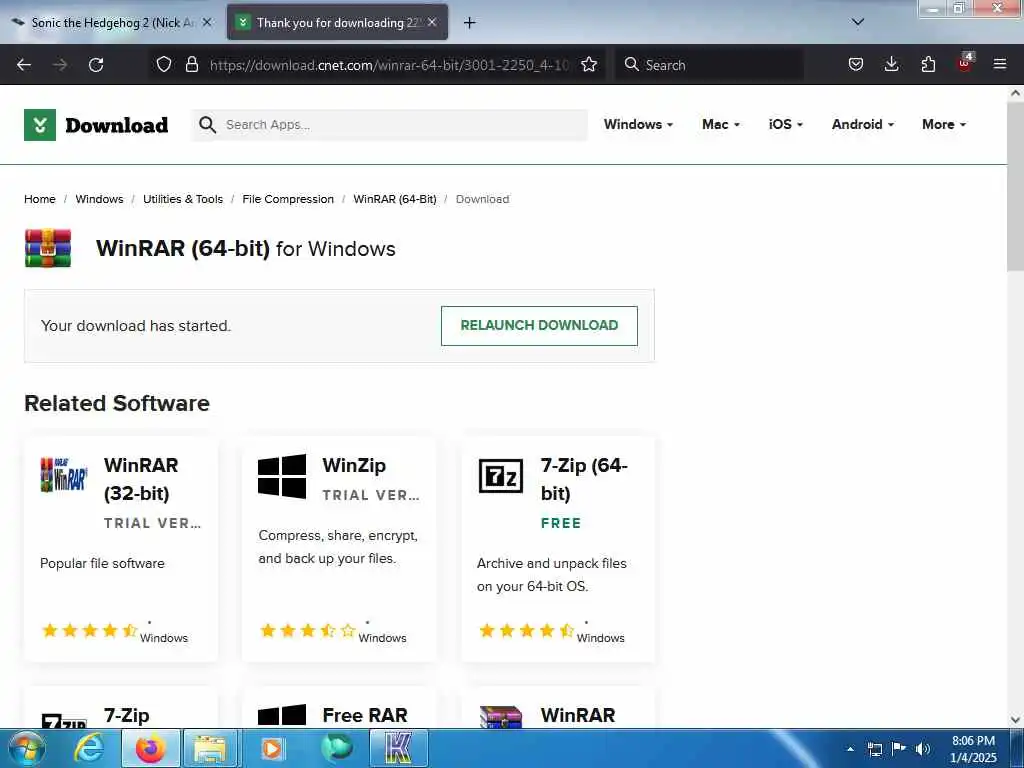This screenshot has height=768, width=1024.
Task: Open the WinRAR (32-bit) card title
Action: pyautogui.click(x=141, y=479)
